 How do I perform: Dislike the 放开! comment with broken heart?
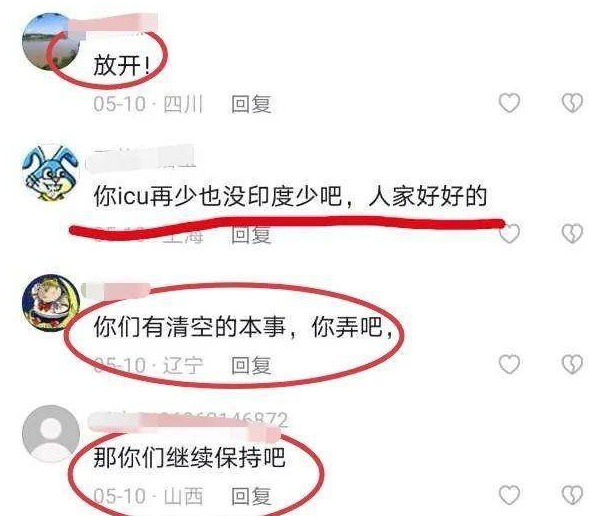click(x=572, y=103)
